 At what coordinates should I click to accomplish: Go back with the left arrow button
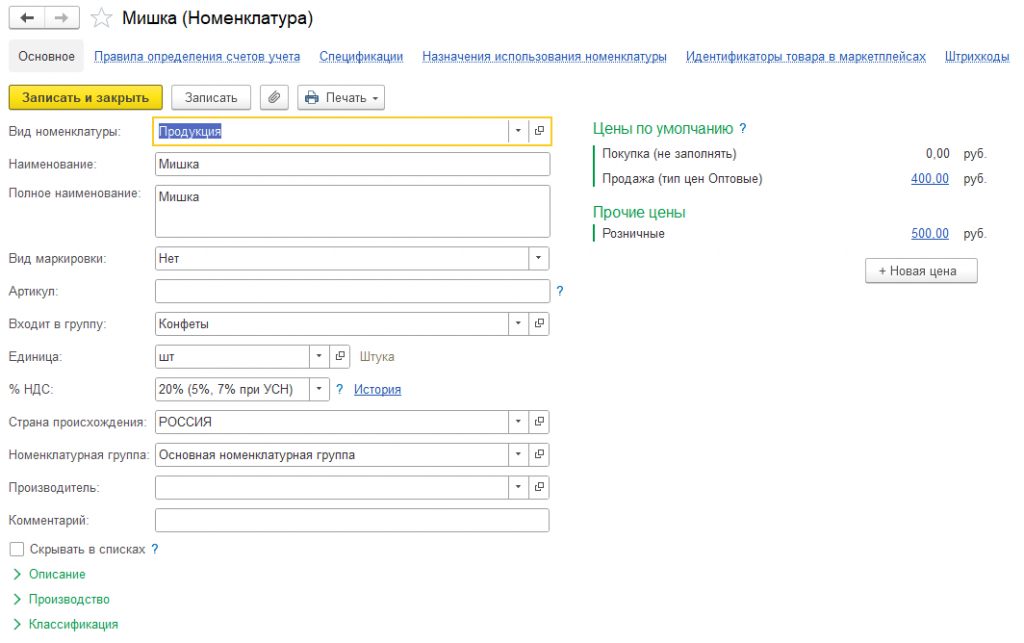click(27, 18)
